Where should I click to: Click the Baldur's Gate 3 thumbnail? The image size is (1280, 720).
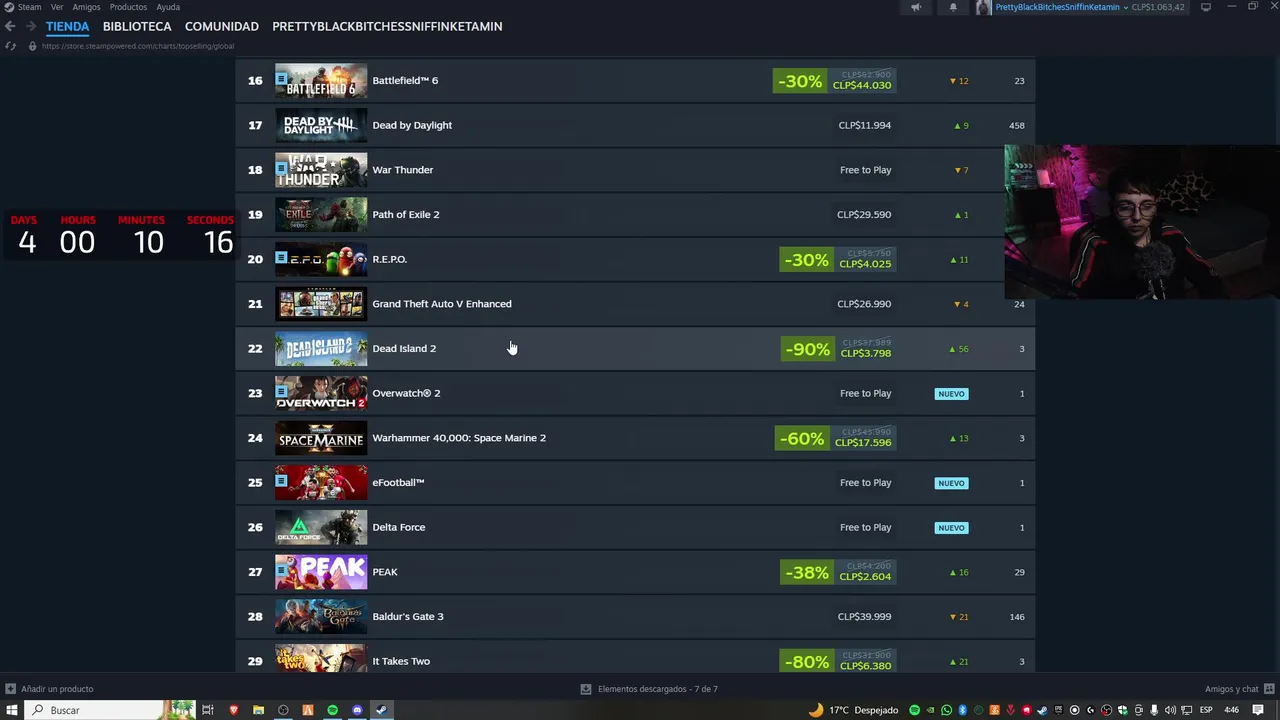[321, 616]
